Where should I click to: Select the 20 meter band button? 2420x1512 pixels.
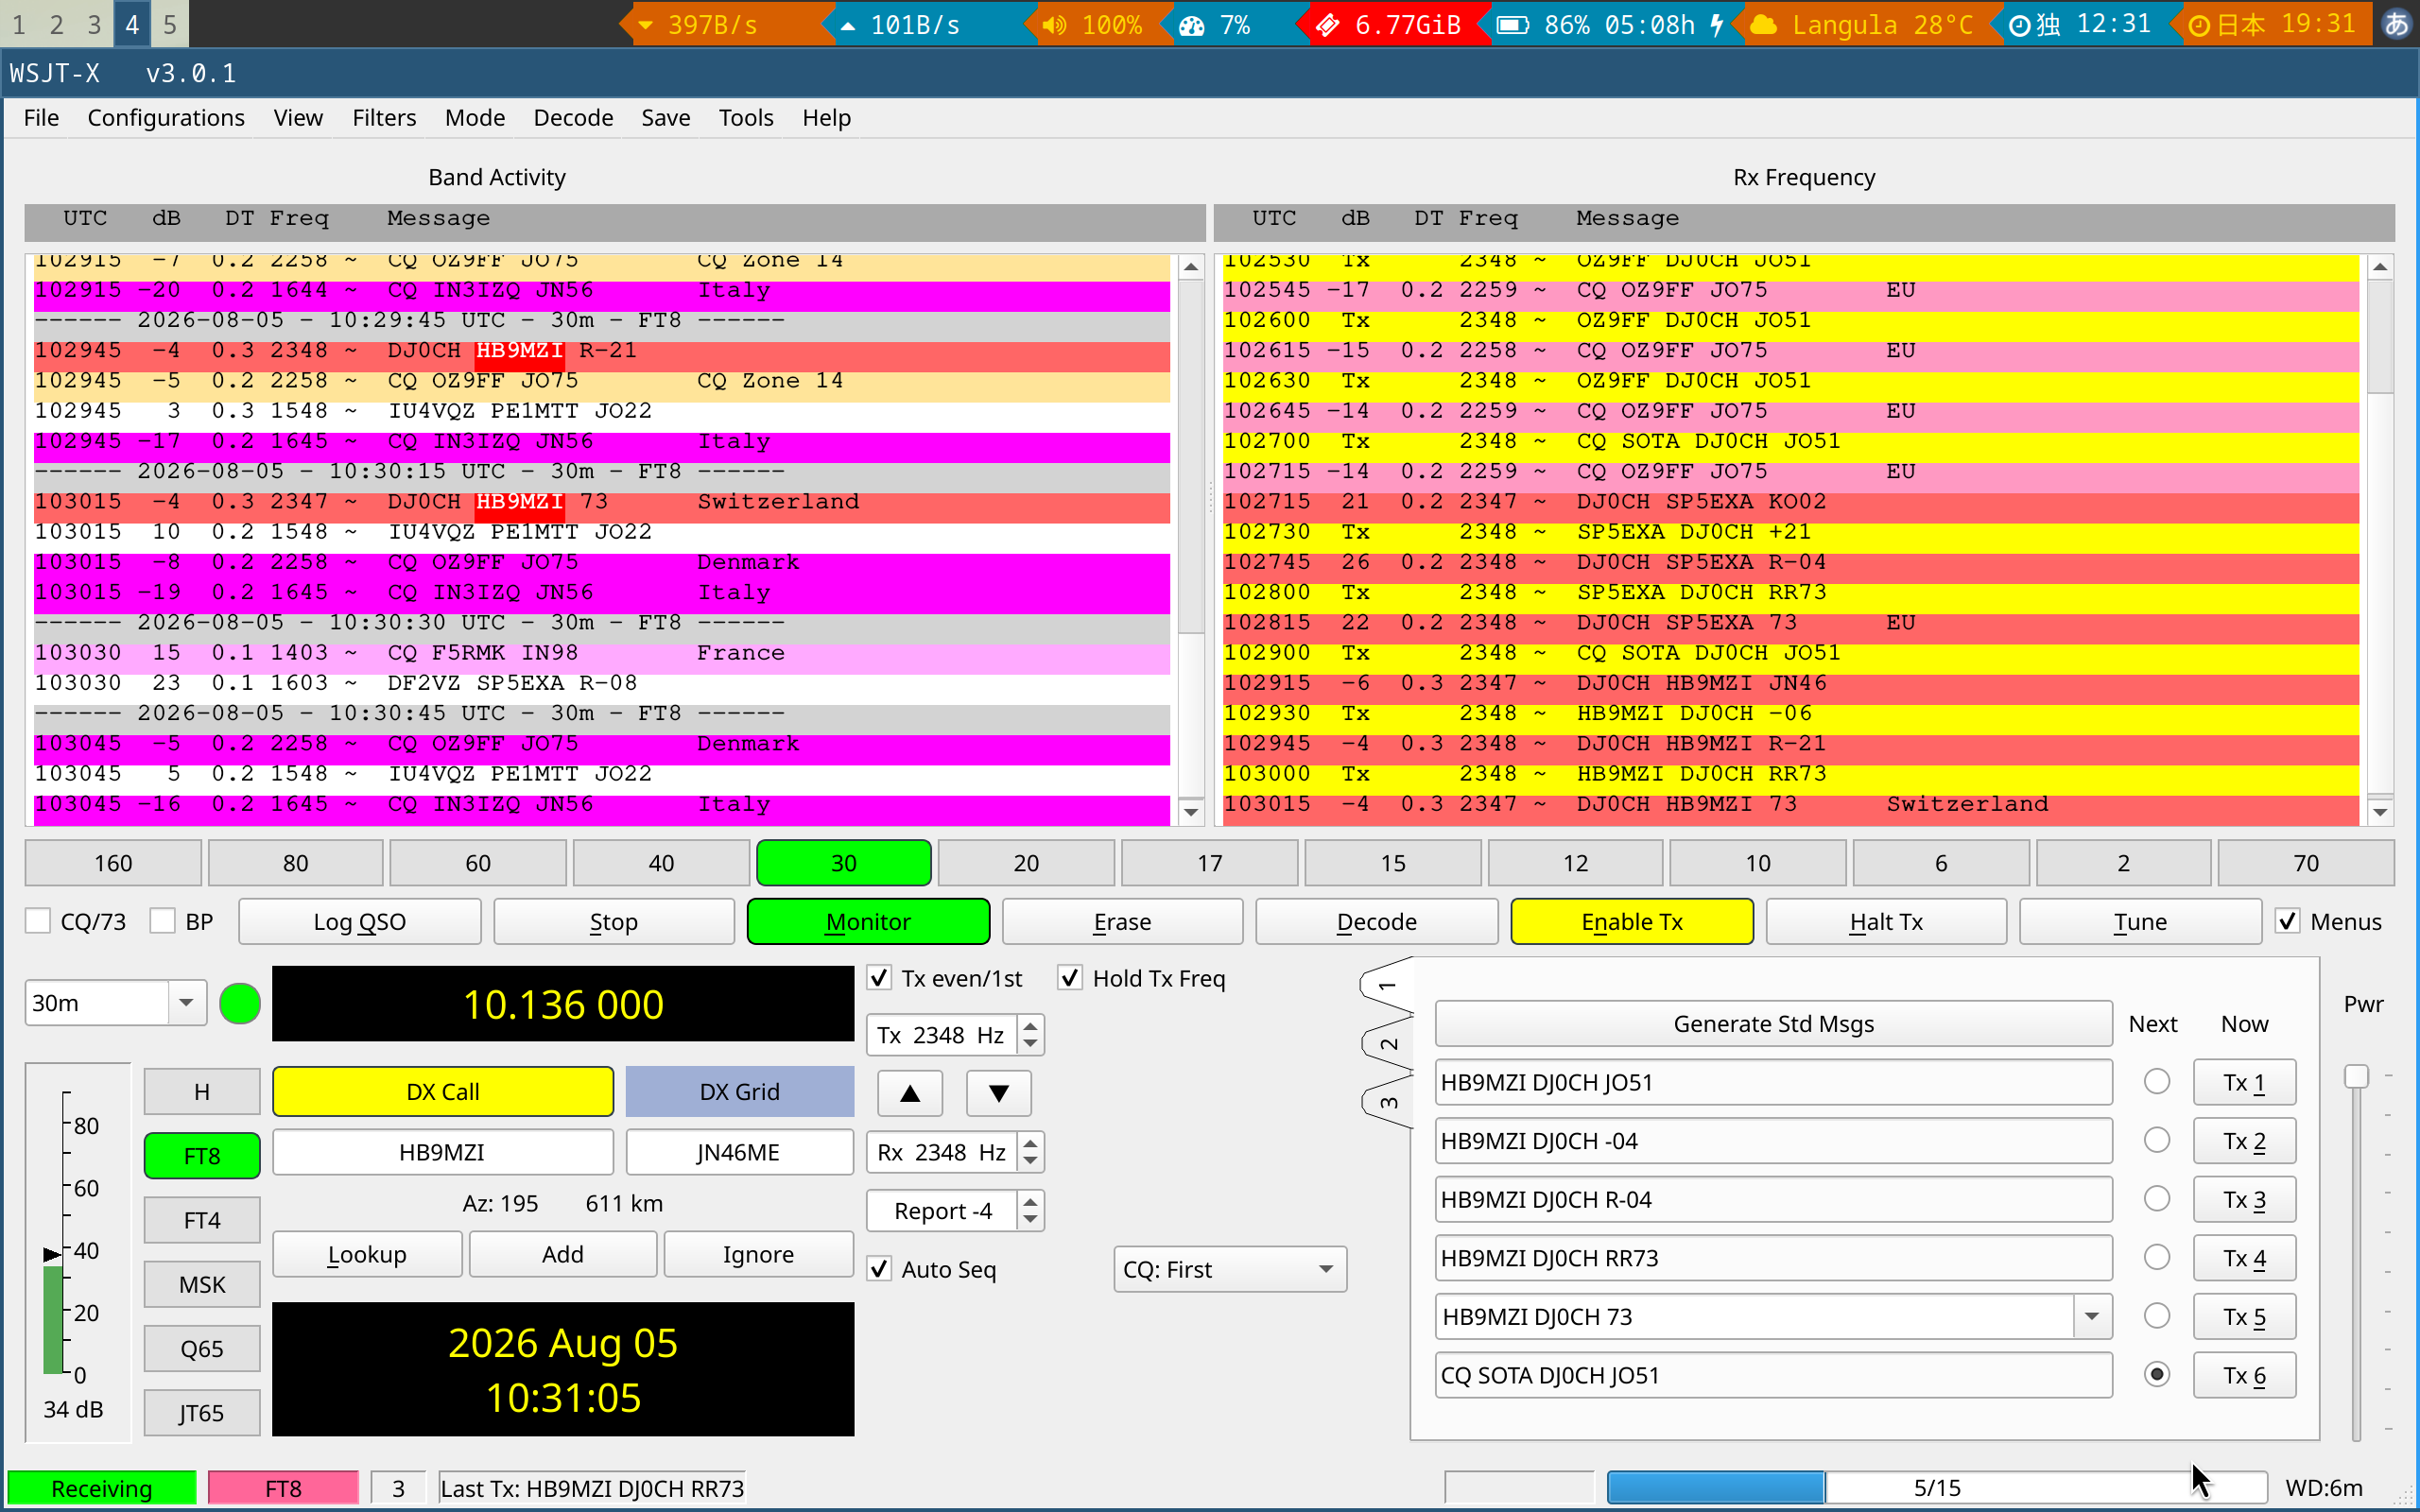(x=1026, y=863)
